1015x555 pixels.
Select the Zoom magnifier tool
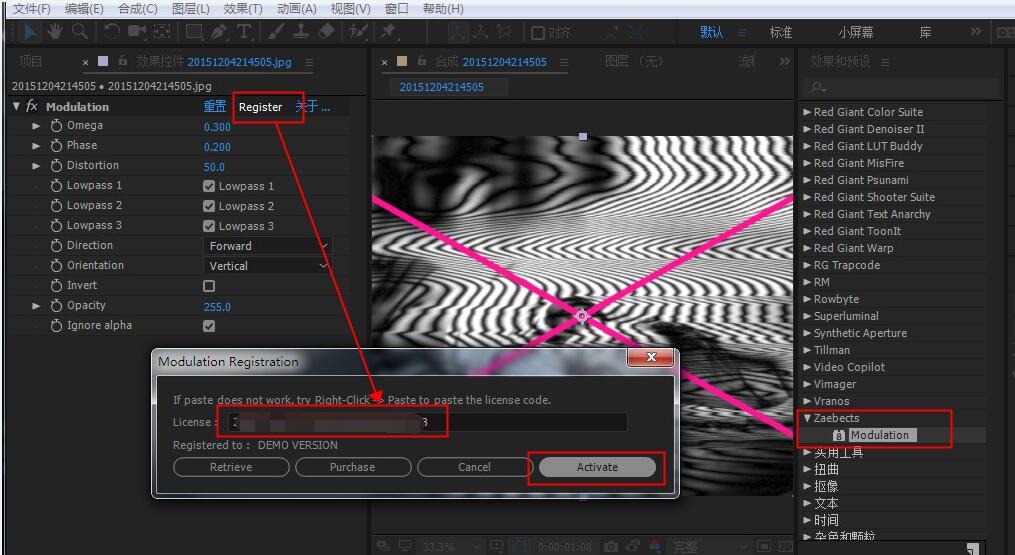pos(78,33)
